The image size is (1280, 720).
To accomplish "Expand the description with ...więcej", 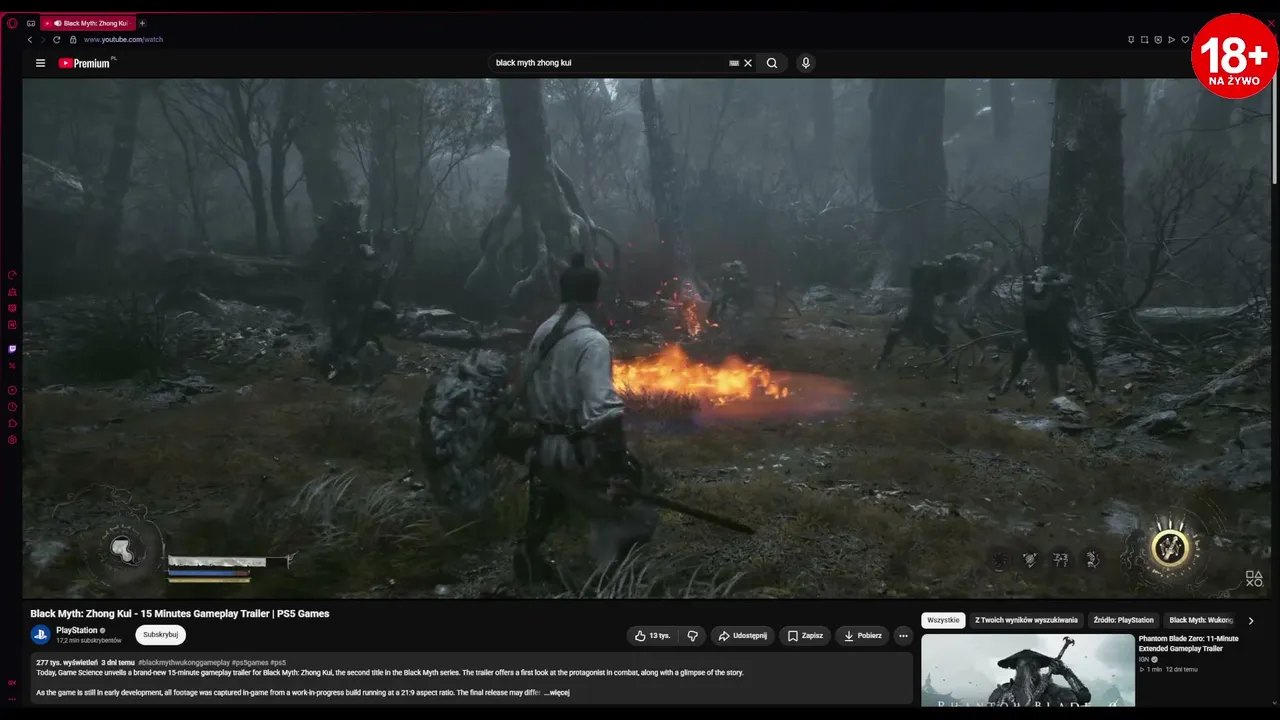I will (x=557, y=692).
